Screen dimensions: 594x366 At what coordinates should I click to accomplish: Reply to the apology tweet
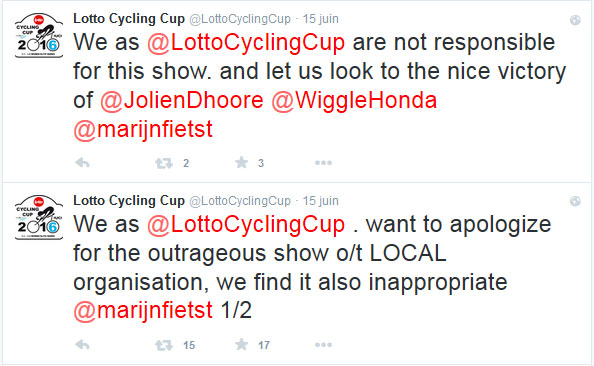point(82,345)
